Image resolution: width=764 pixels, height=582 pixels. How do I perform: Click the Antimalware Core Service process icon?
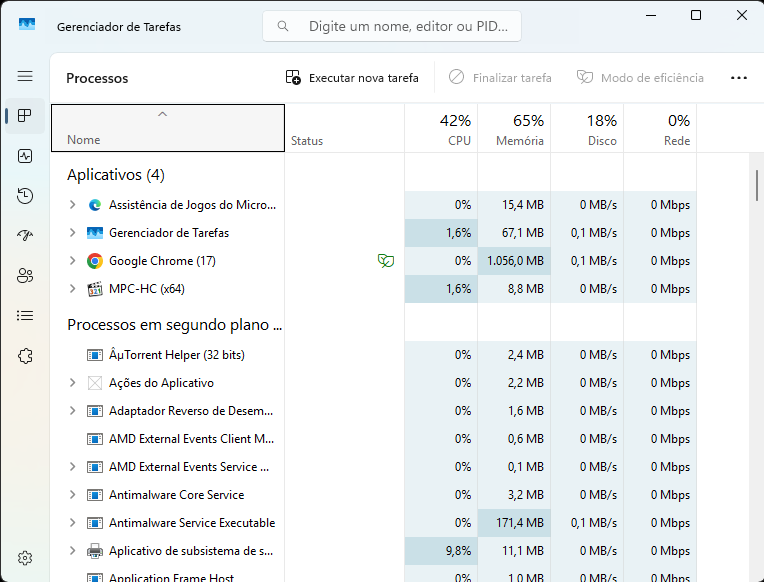tap(95, 495)
